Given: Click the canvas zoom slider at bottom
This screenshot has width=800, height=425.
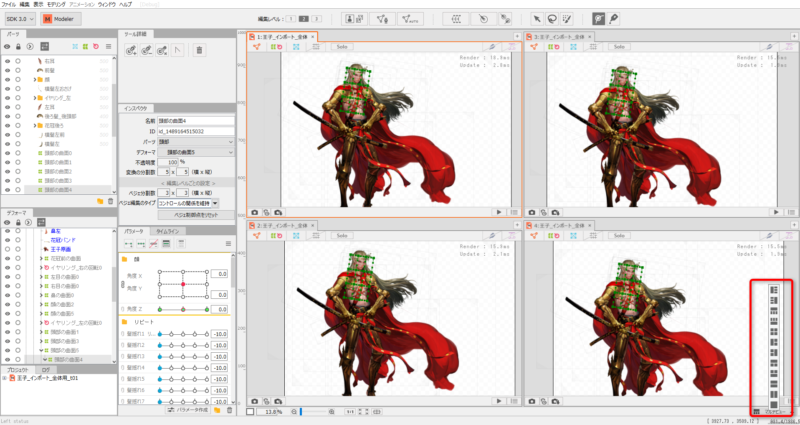Looking at the screenshot, I should pyautogui.click(x=314, y=412).
